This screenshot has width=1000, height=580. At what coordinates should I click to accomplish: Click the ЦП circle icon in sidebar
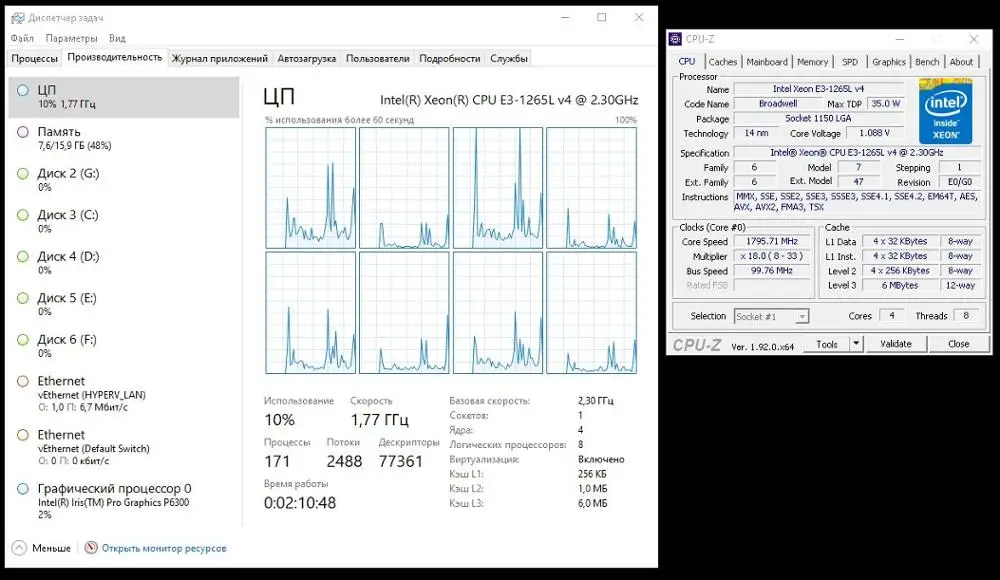(23, 91)
